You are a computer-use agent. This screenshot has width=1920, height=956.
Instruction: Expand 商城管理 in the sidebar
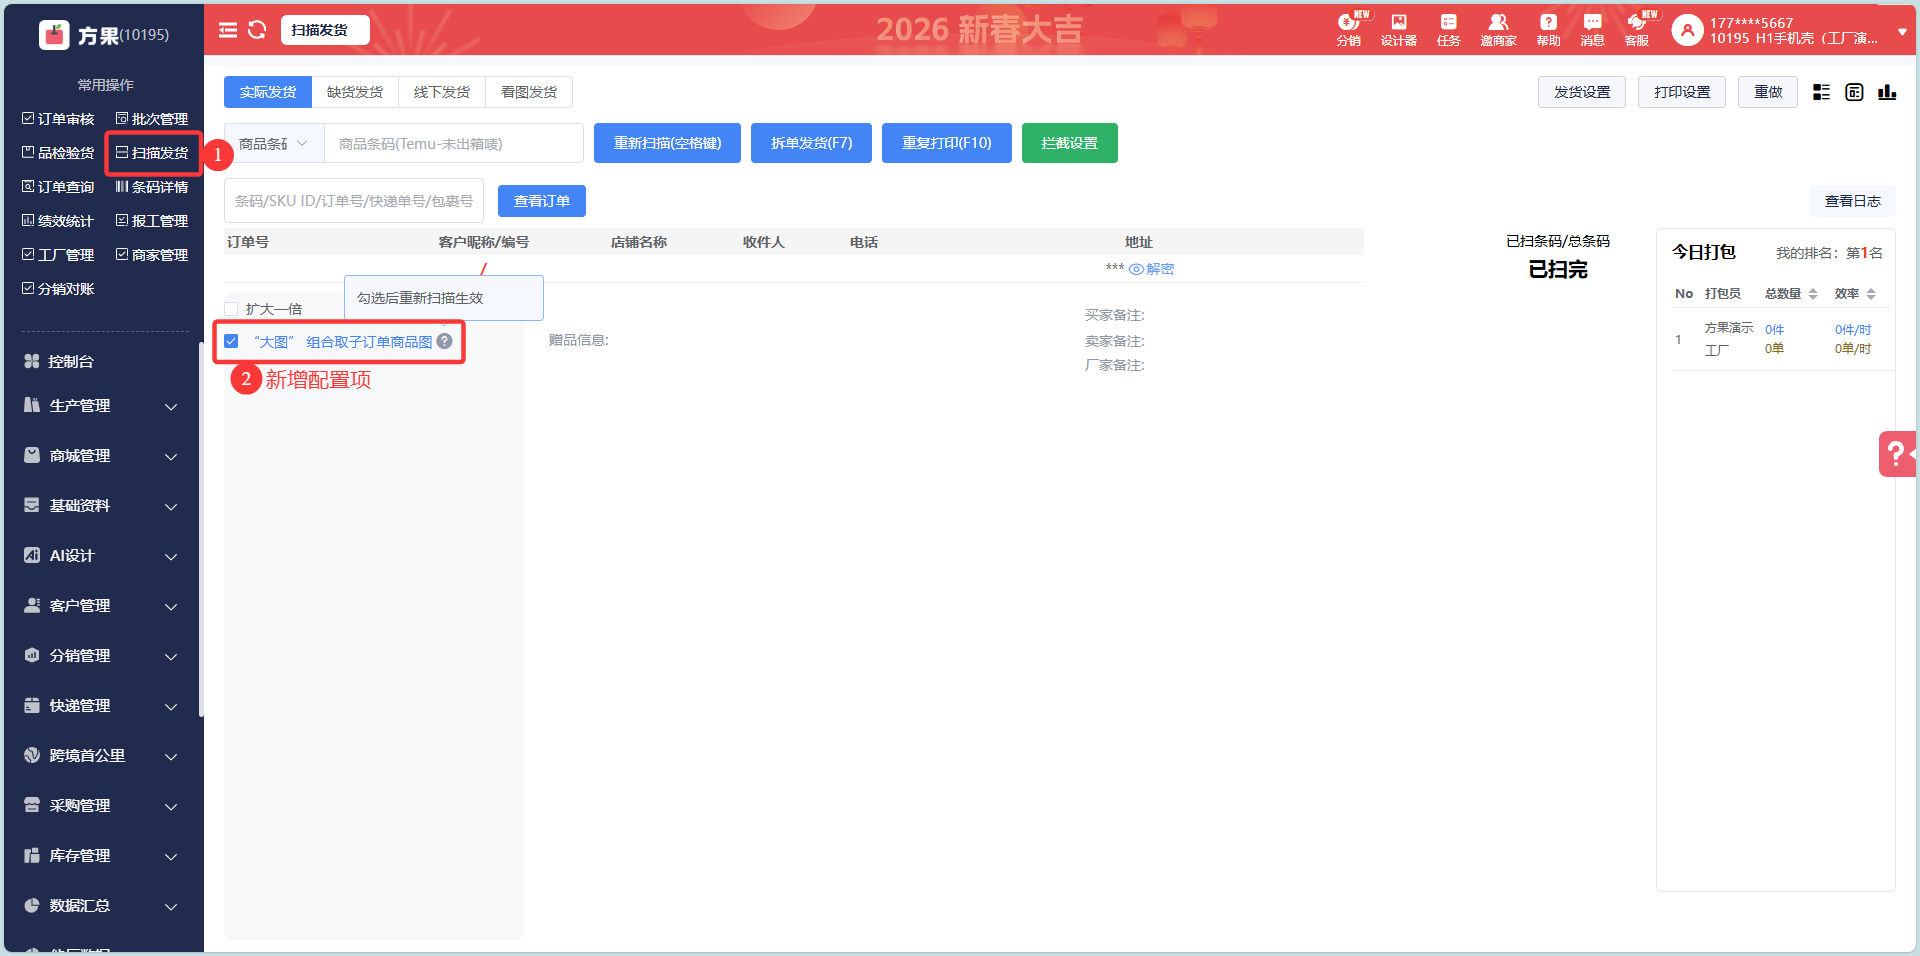tap(100, 456)
